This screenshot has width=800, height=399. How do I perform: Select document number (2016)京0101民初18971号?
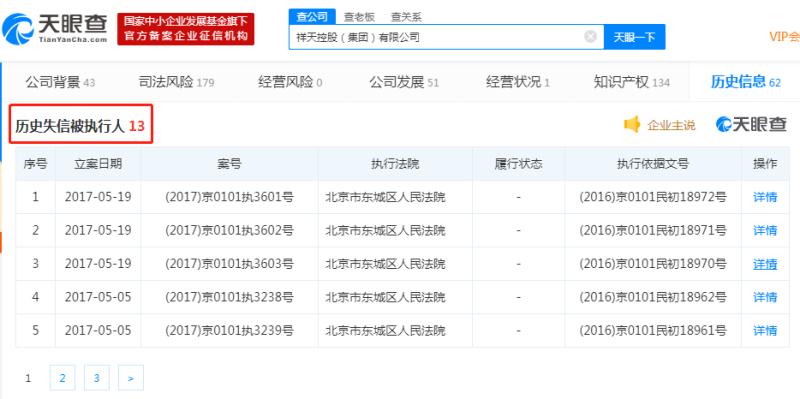[x=653, y=231]
